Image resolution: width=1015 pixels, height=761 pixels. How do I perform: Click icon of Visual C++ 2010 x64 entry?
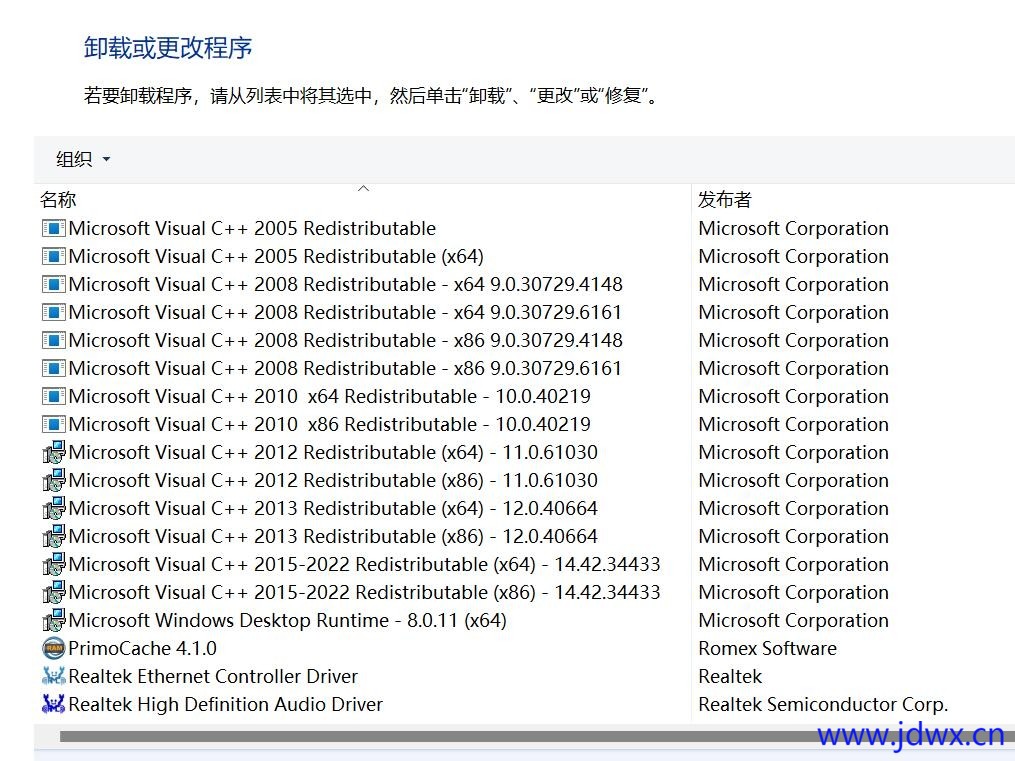tap(54, 396)
